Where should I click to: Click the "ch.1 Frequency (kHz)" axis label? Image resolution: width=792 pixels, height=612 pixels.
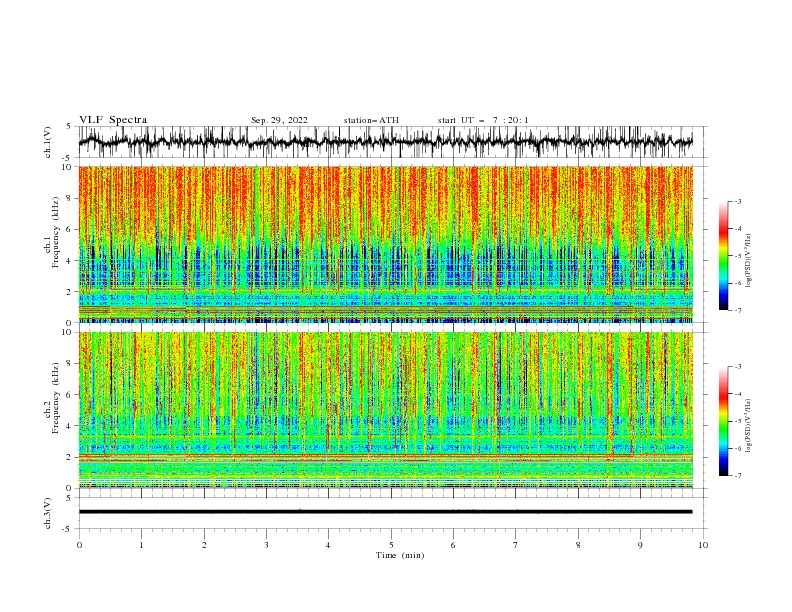[x=52, y=230]
